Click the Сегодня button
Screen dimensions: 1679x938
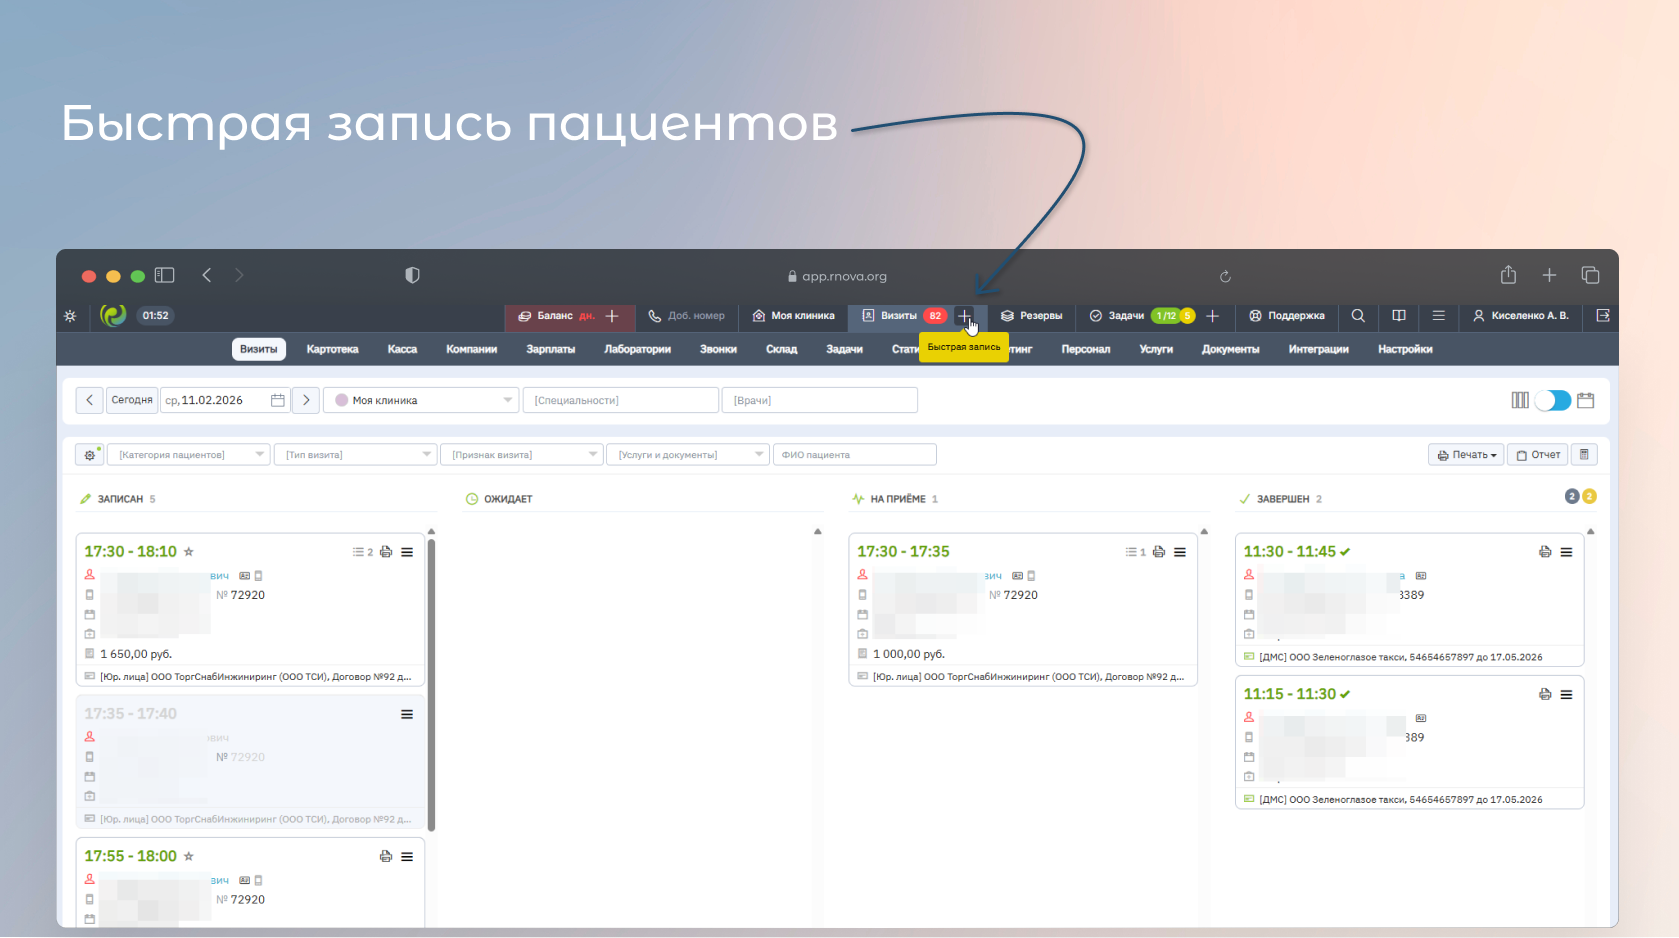tap(131, 400)
